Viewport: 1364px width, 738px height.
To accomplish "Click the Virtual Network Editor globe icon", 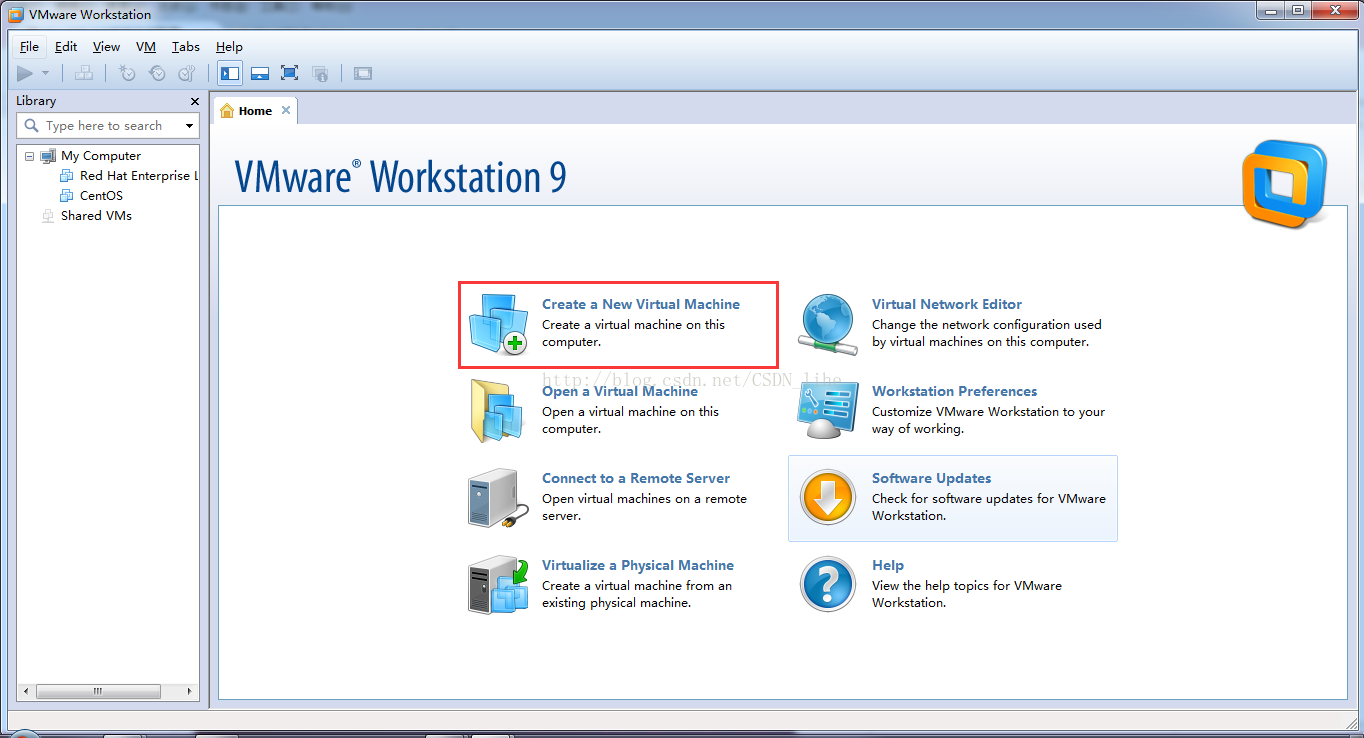I will [x=827, y=324].
